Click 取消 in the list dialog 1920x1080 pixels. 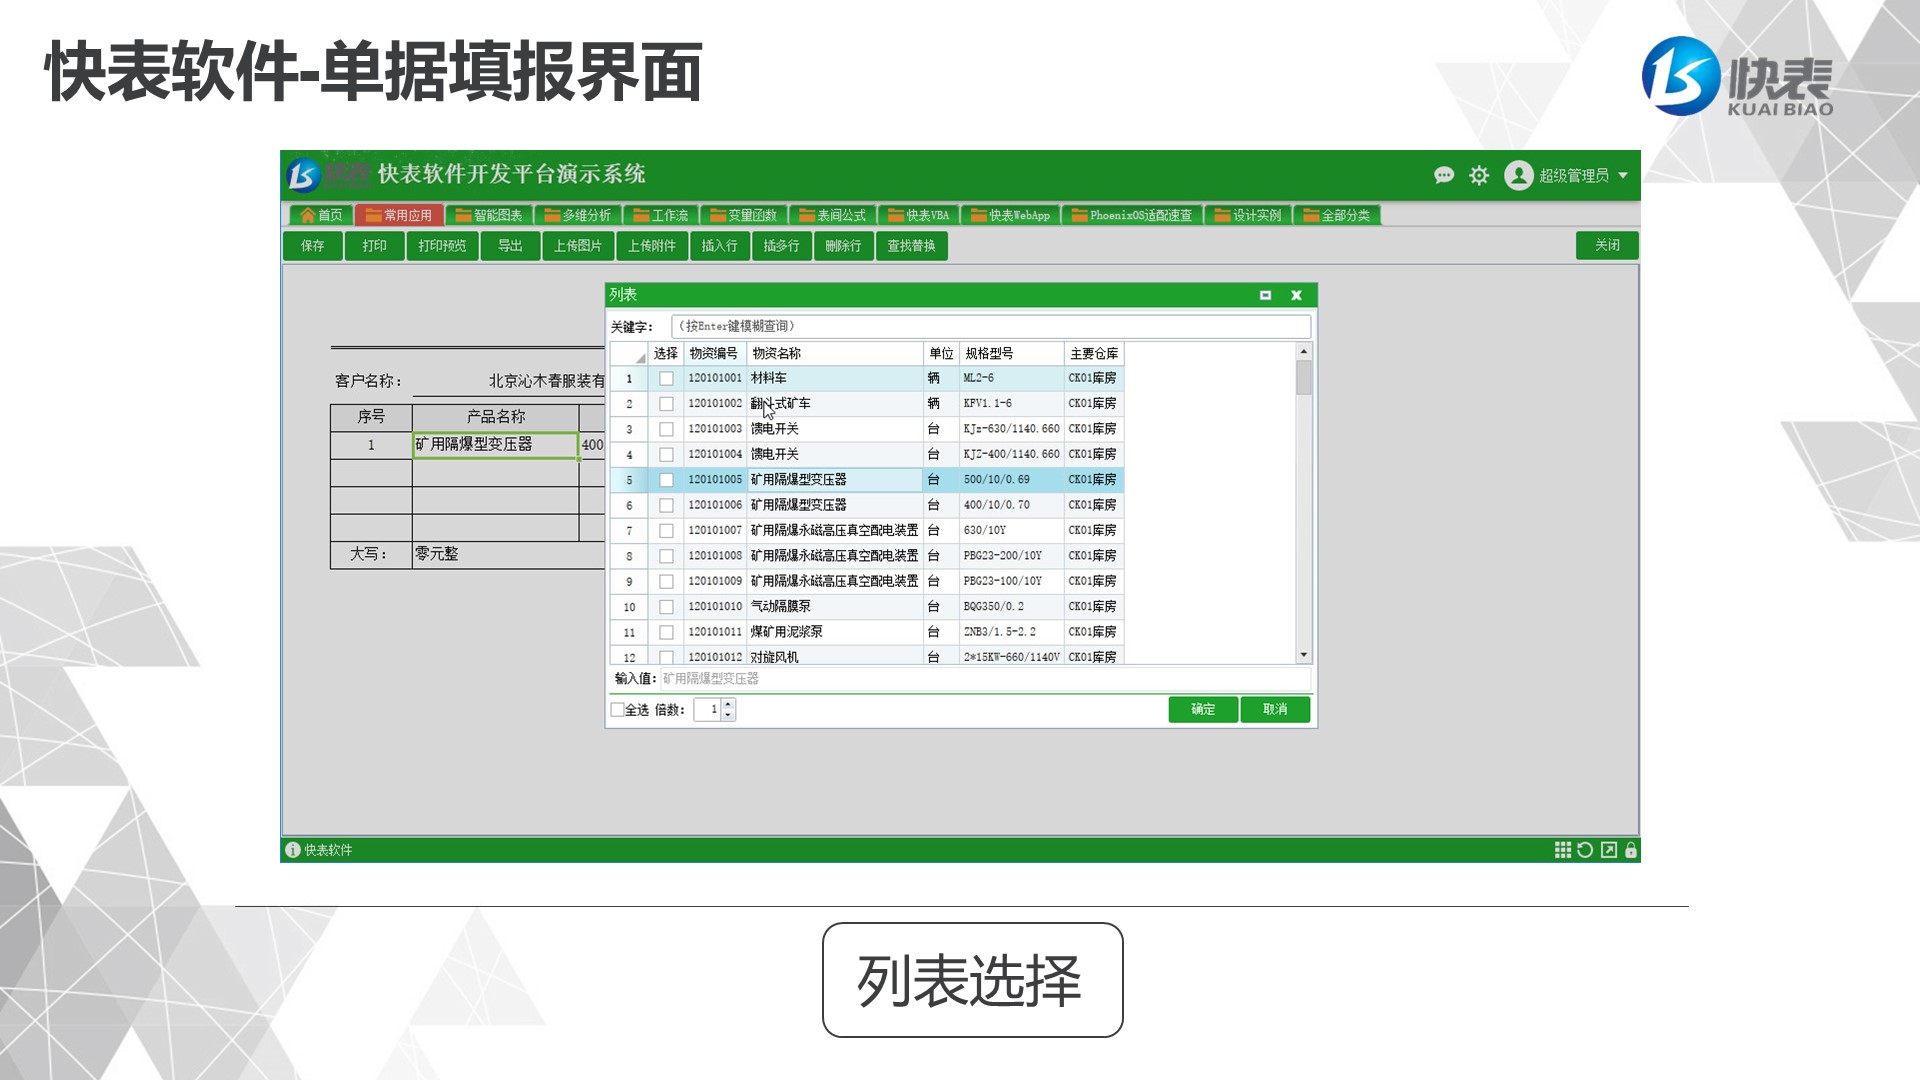point(1275,710)
